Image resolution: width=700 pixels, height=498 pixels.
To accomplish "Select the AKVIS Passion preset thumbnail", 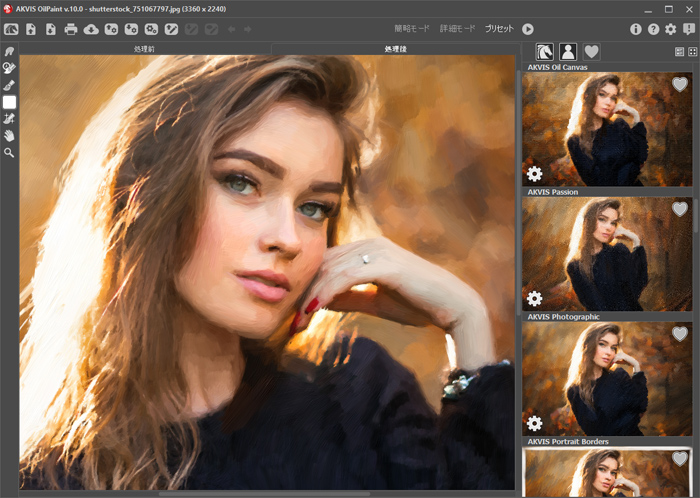I will [x=607, y=254].
